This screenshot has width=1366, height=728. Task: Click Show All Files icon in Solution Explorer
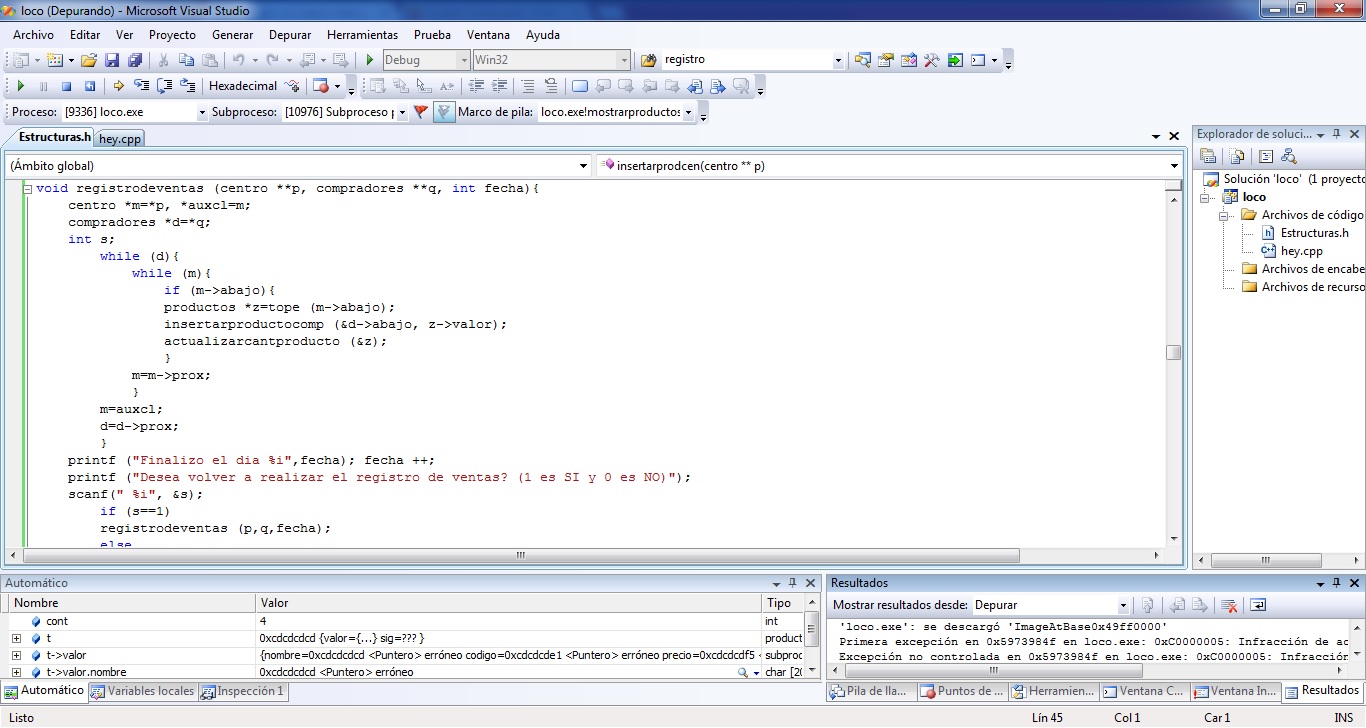(1237, 156)
